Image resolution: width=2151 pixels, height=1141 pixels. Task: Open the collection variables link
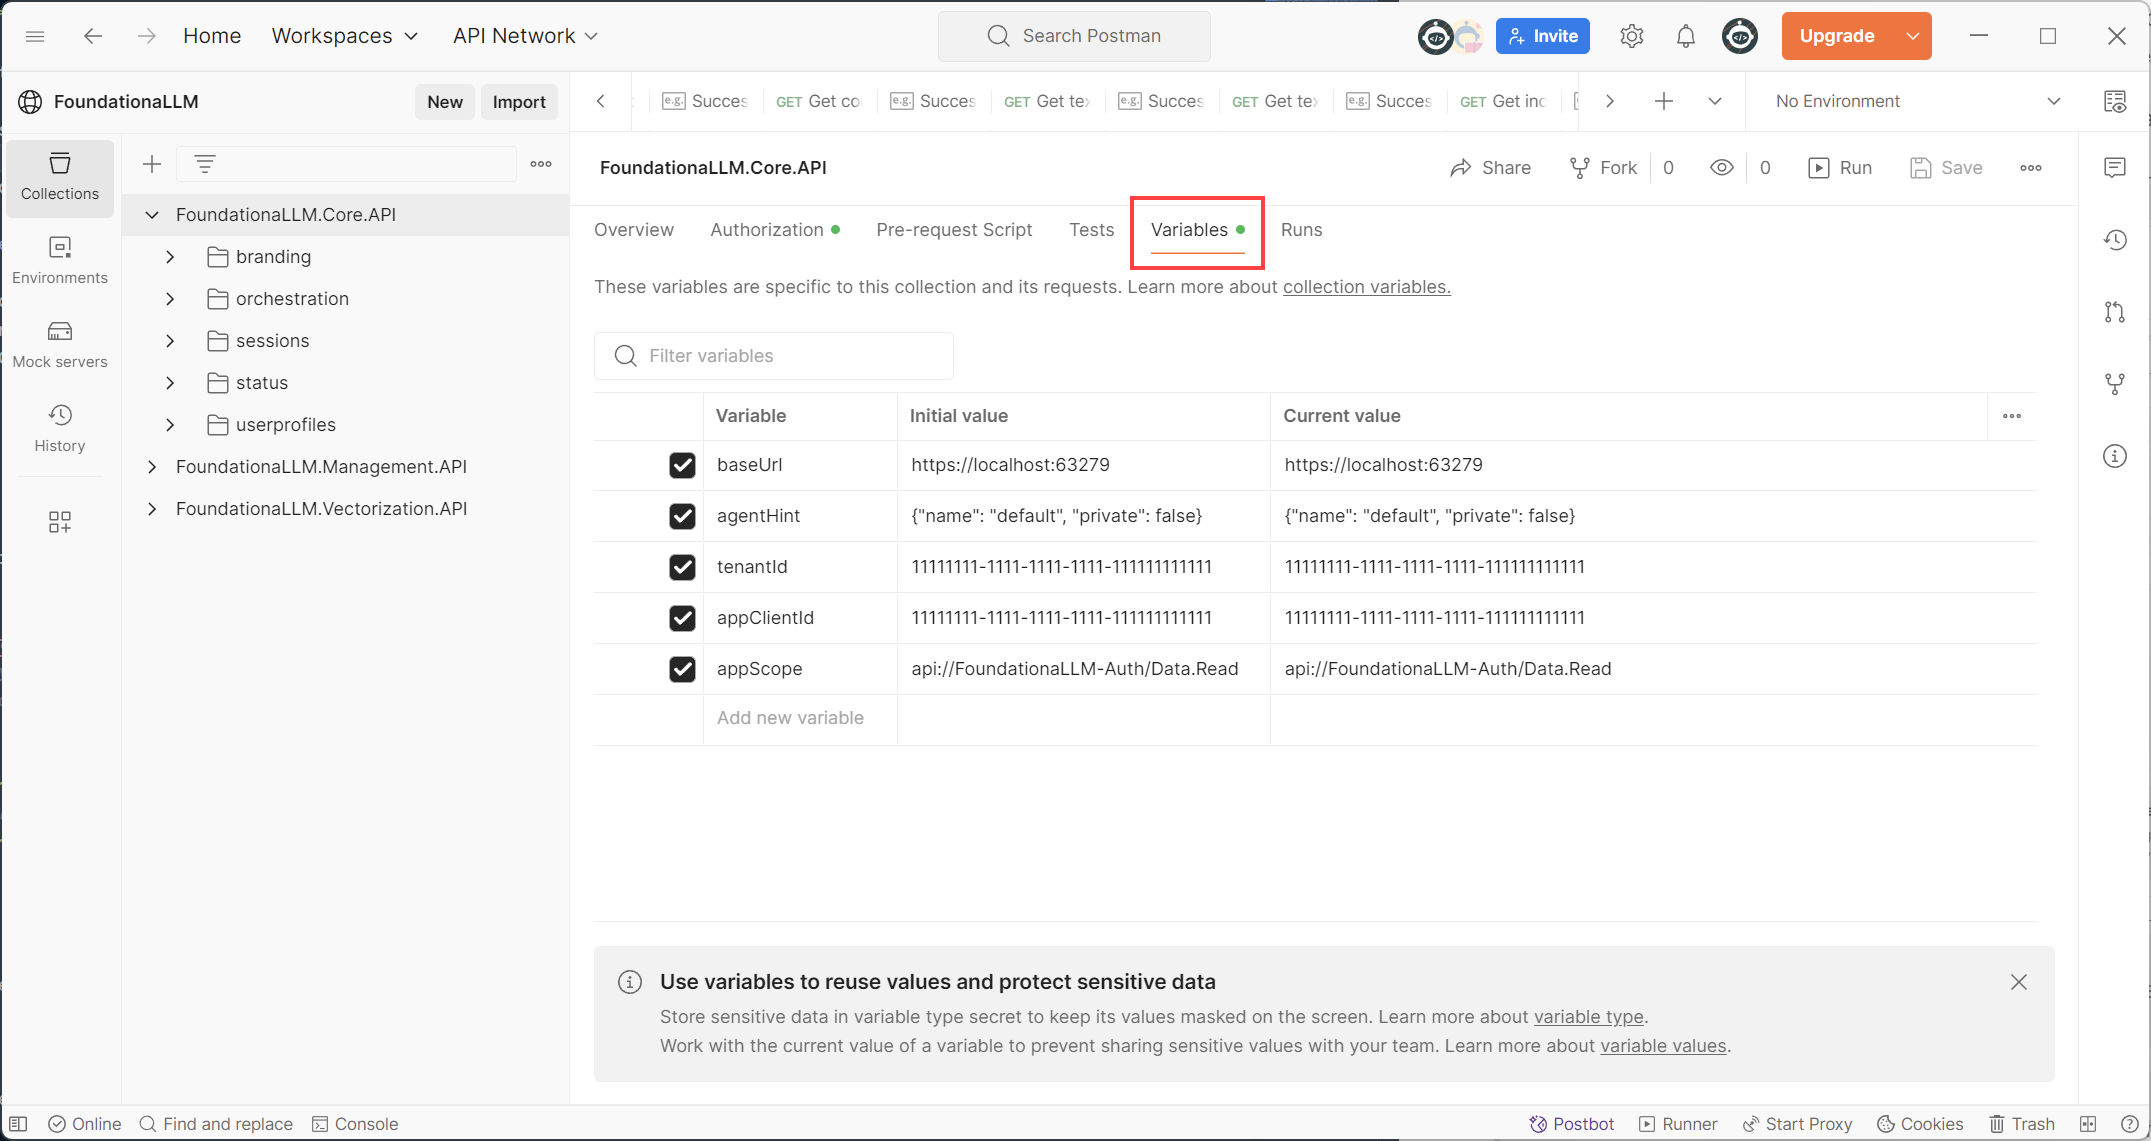(x=1366, y=287)
